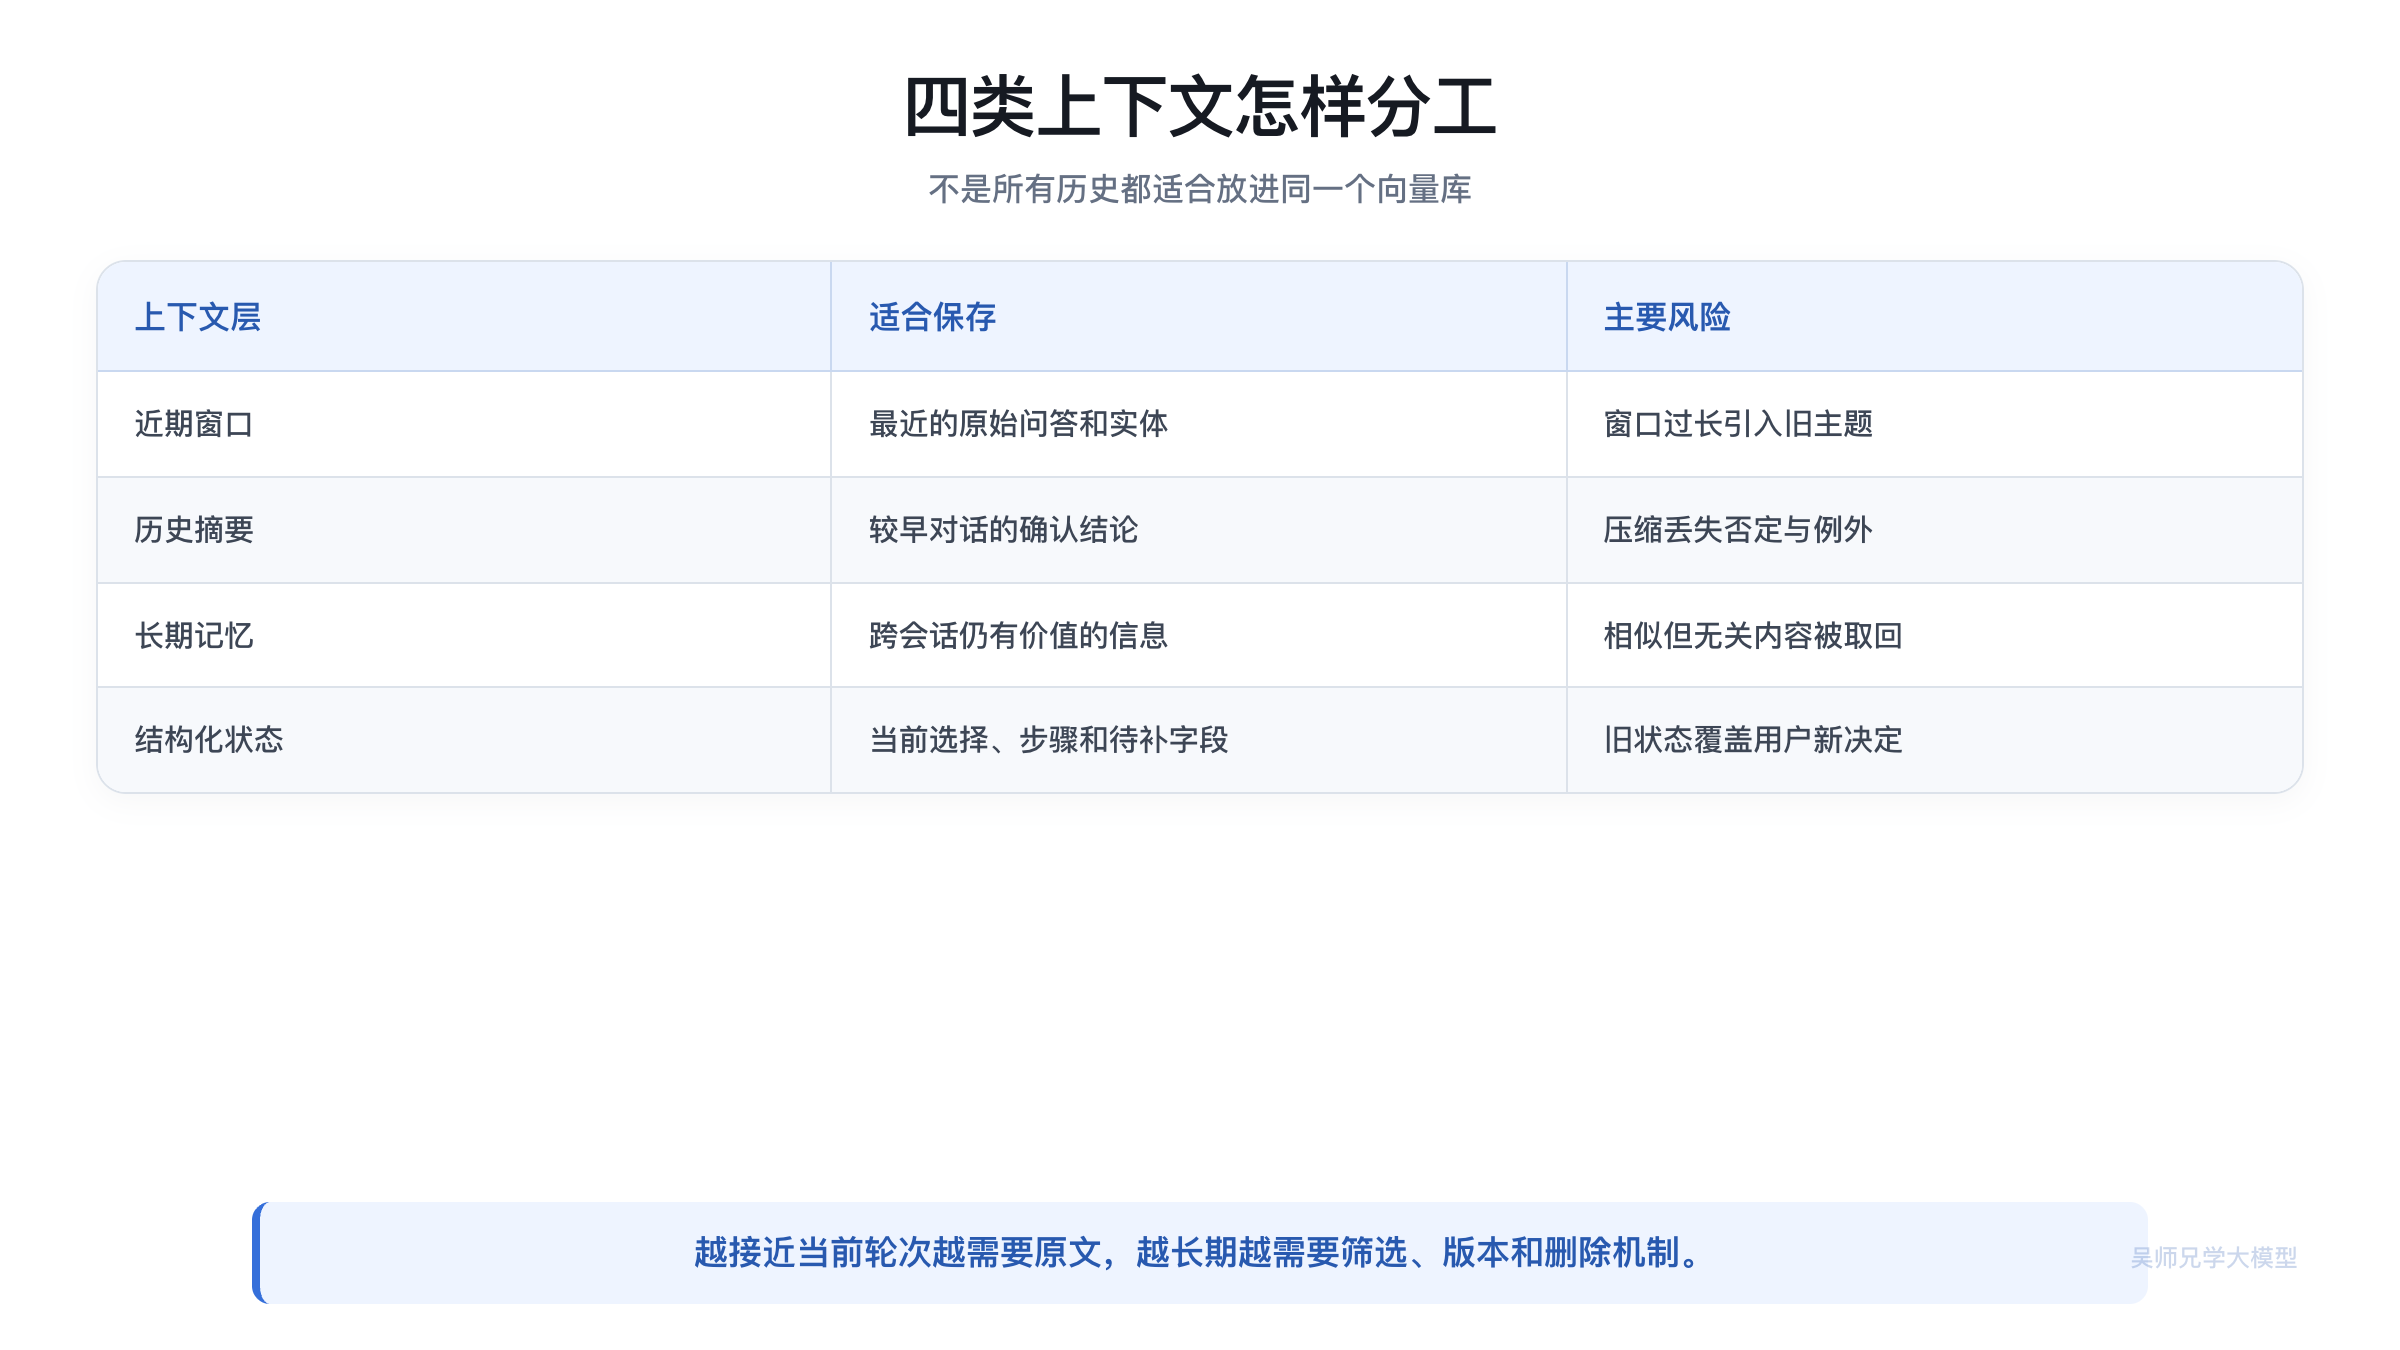Screen dimensions: 2400x1350
Task: Click the title 四类上下文怎样分工
Action: click(x=1200, y=107)
